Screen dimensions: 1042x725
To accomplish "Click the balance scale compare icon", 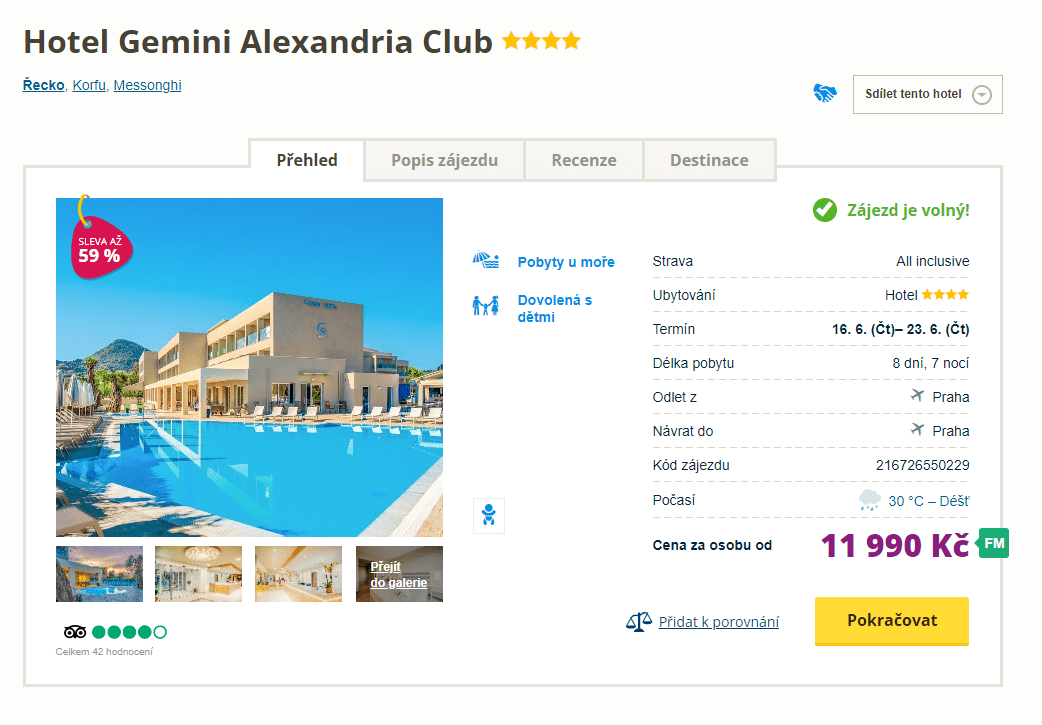I will [x=638, y=622].
